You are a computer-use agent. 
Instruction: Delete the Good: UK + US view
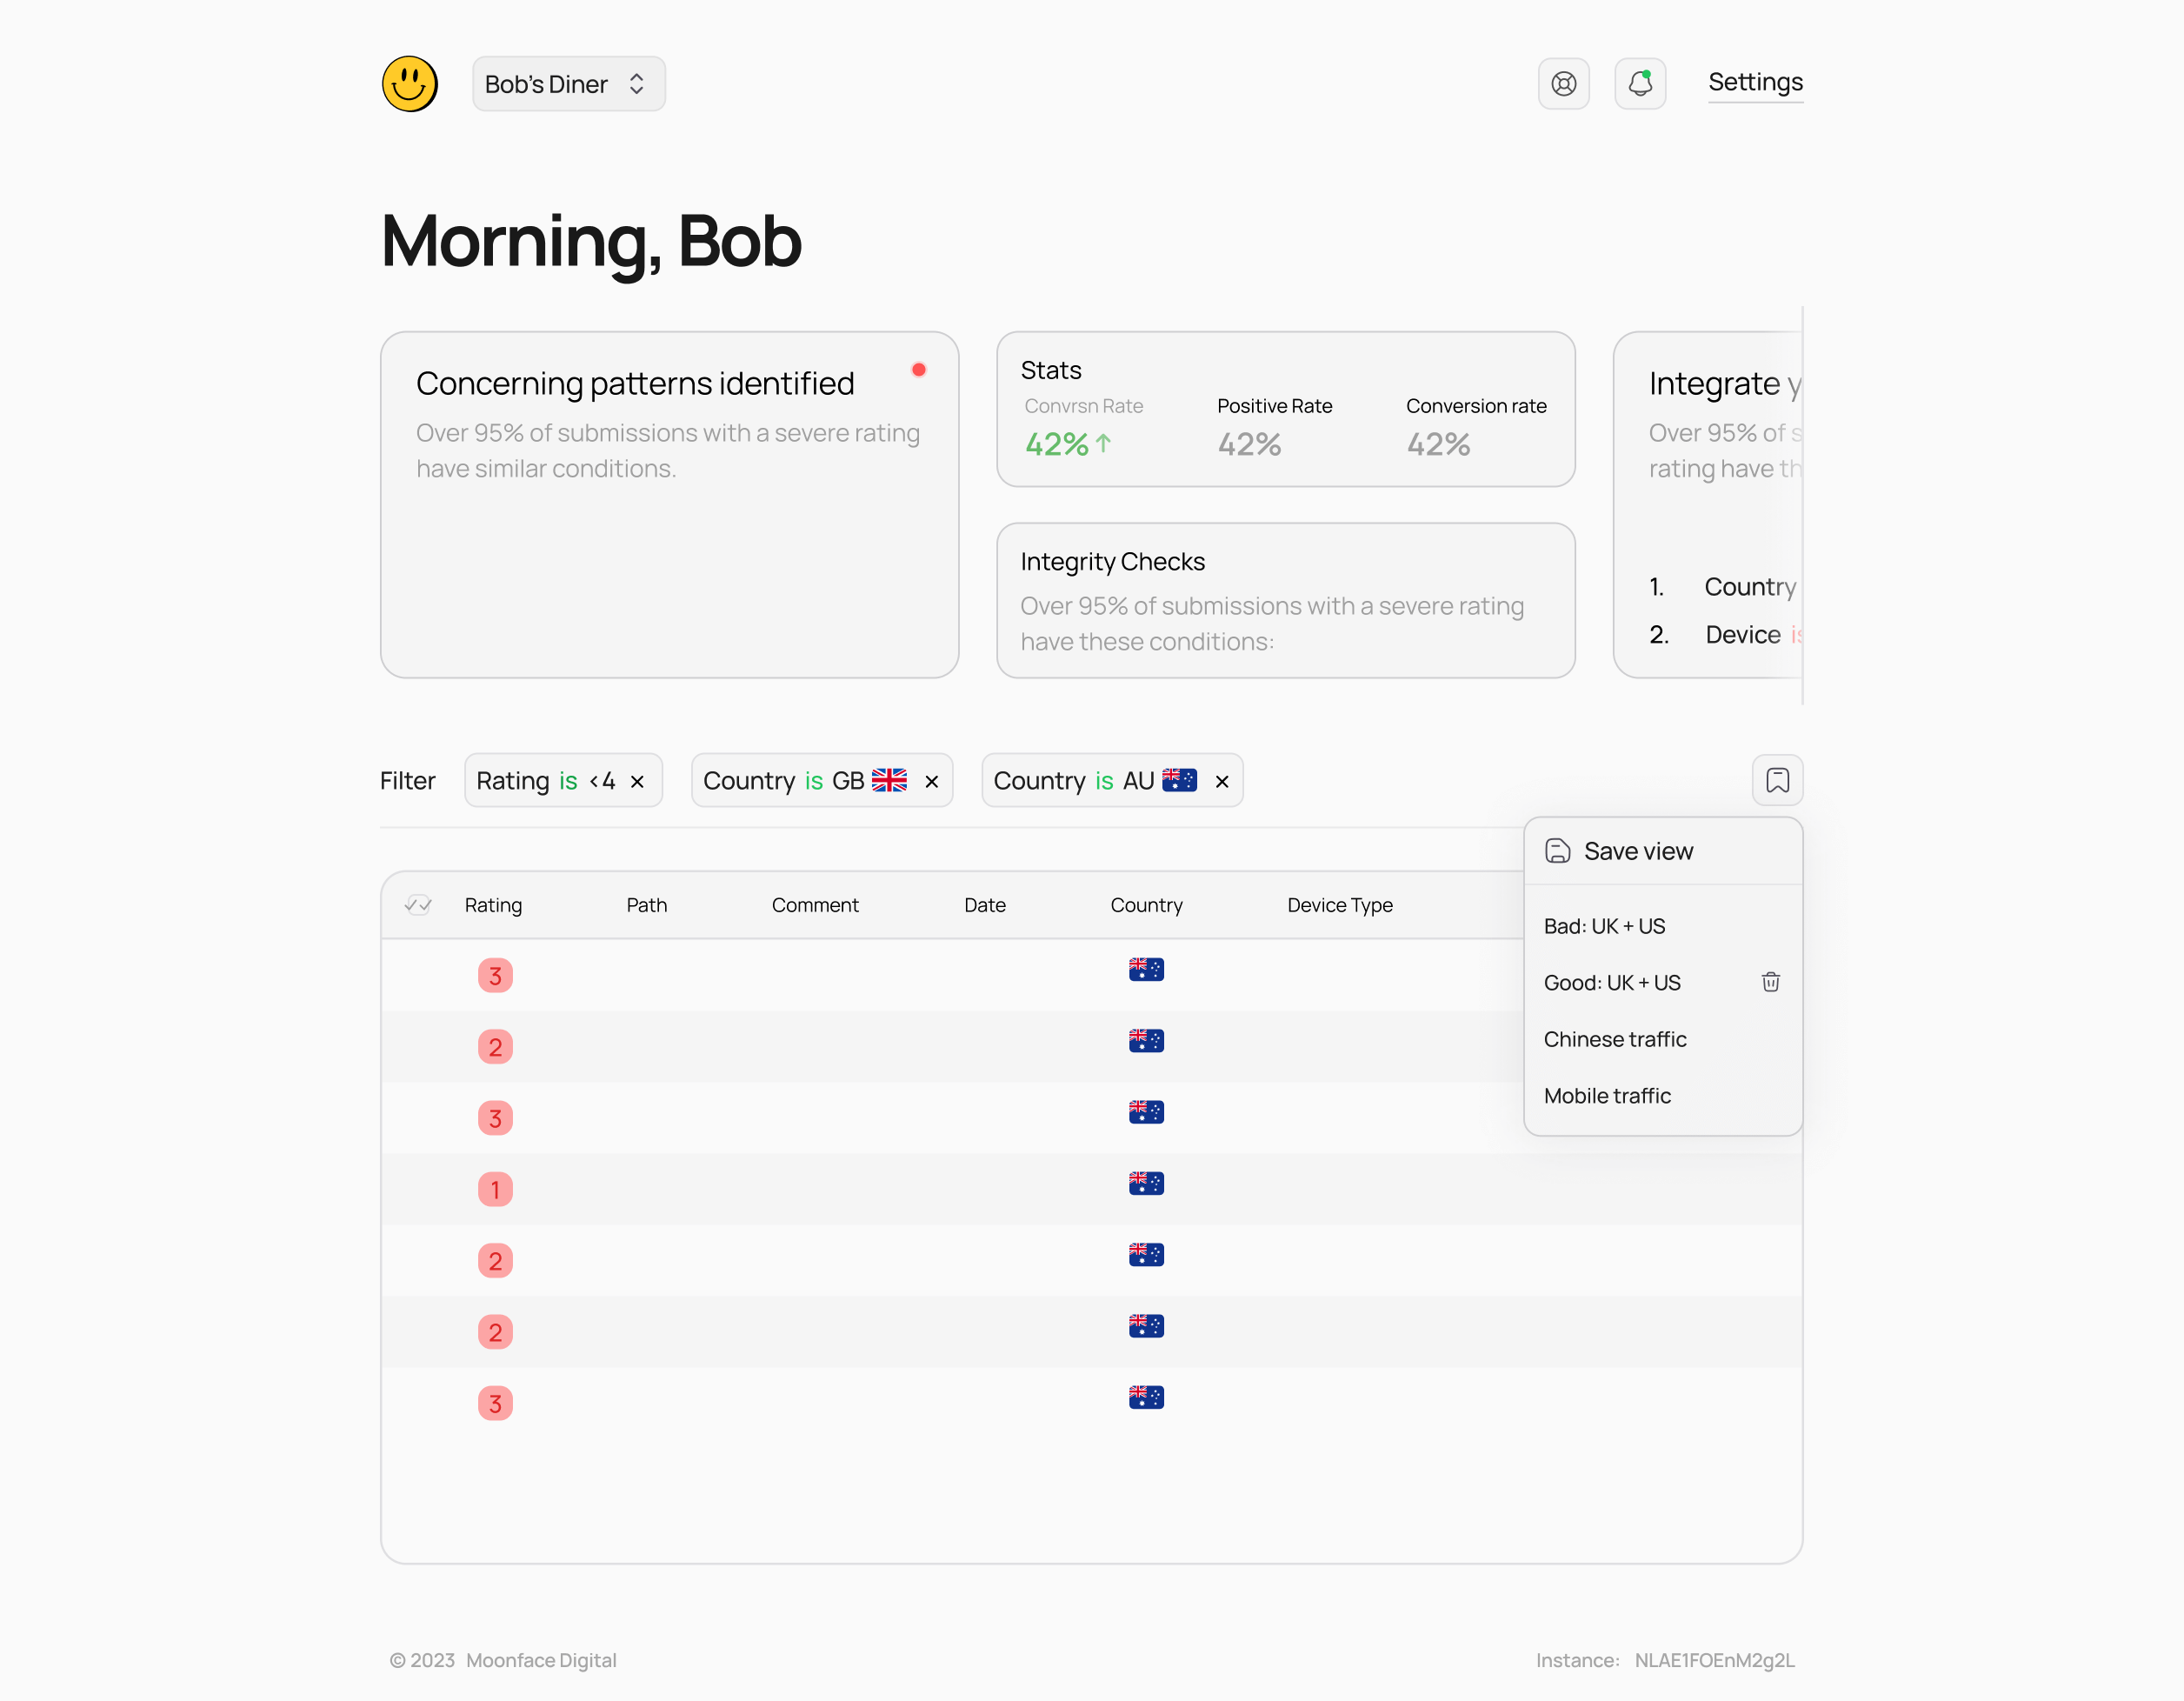pyautogui.click(x=1770, y=982)
